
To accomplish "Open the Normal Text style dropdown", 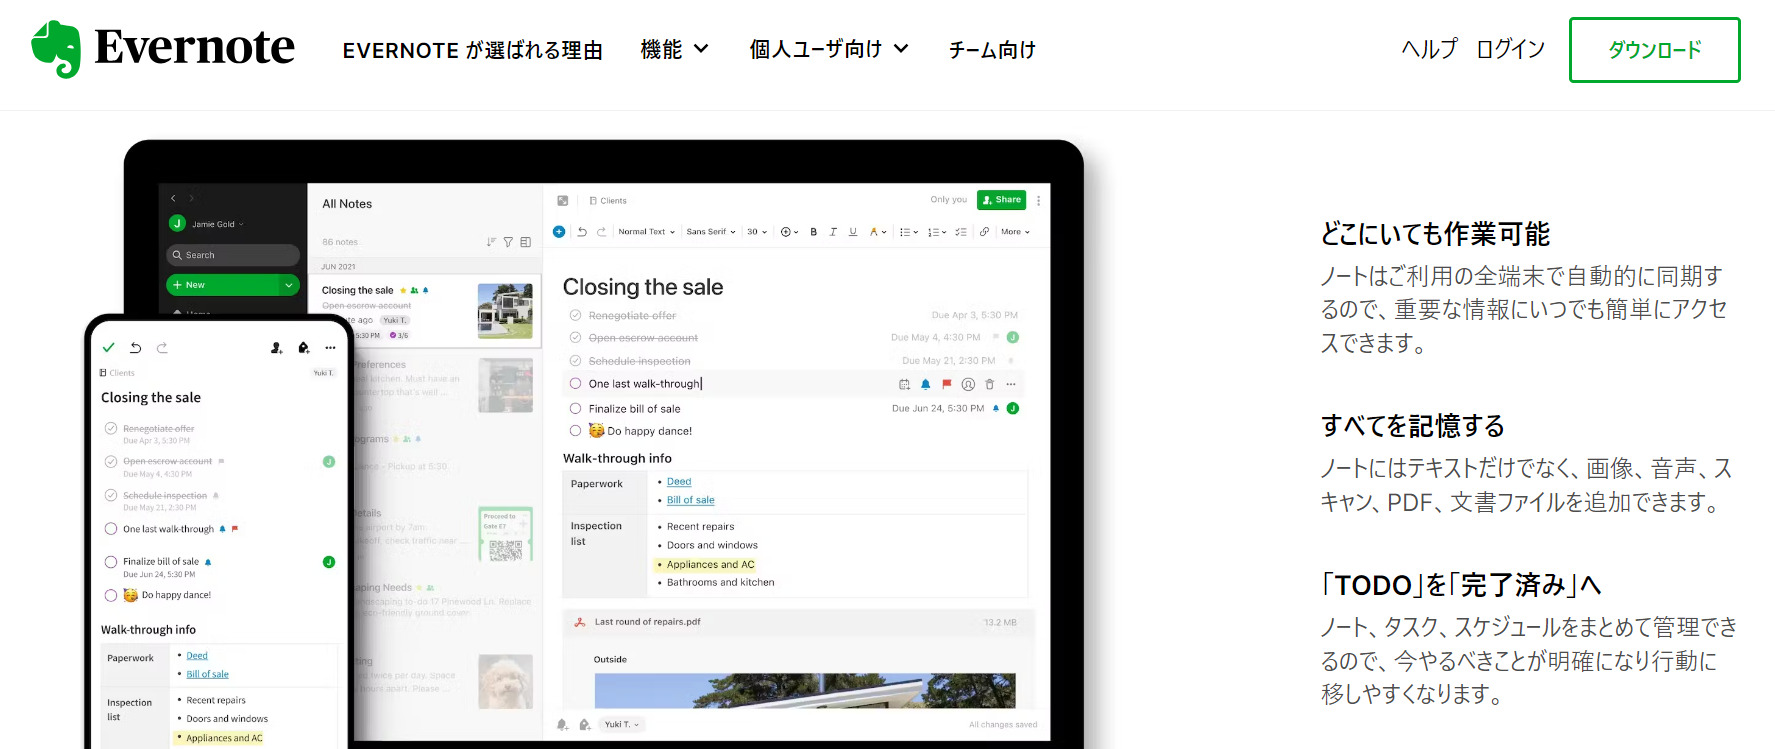I will coord(646,232).
